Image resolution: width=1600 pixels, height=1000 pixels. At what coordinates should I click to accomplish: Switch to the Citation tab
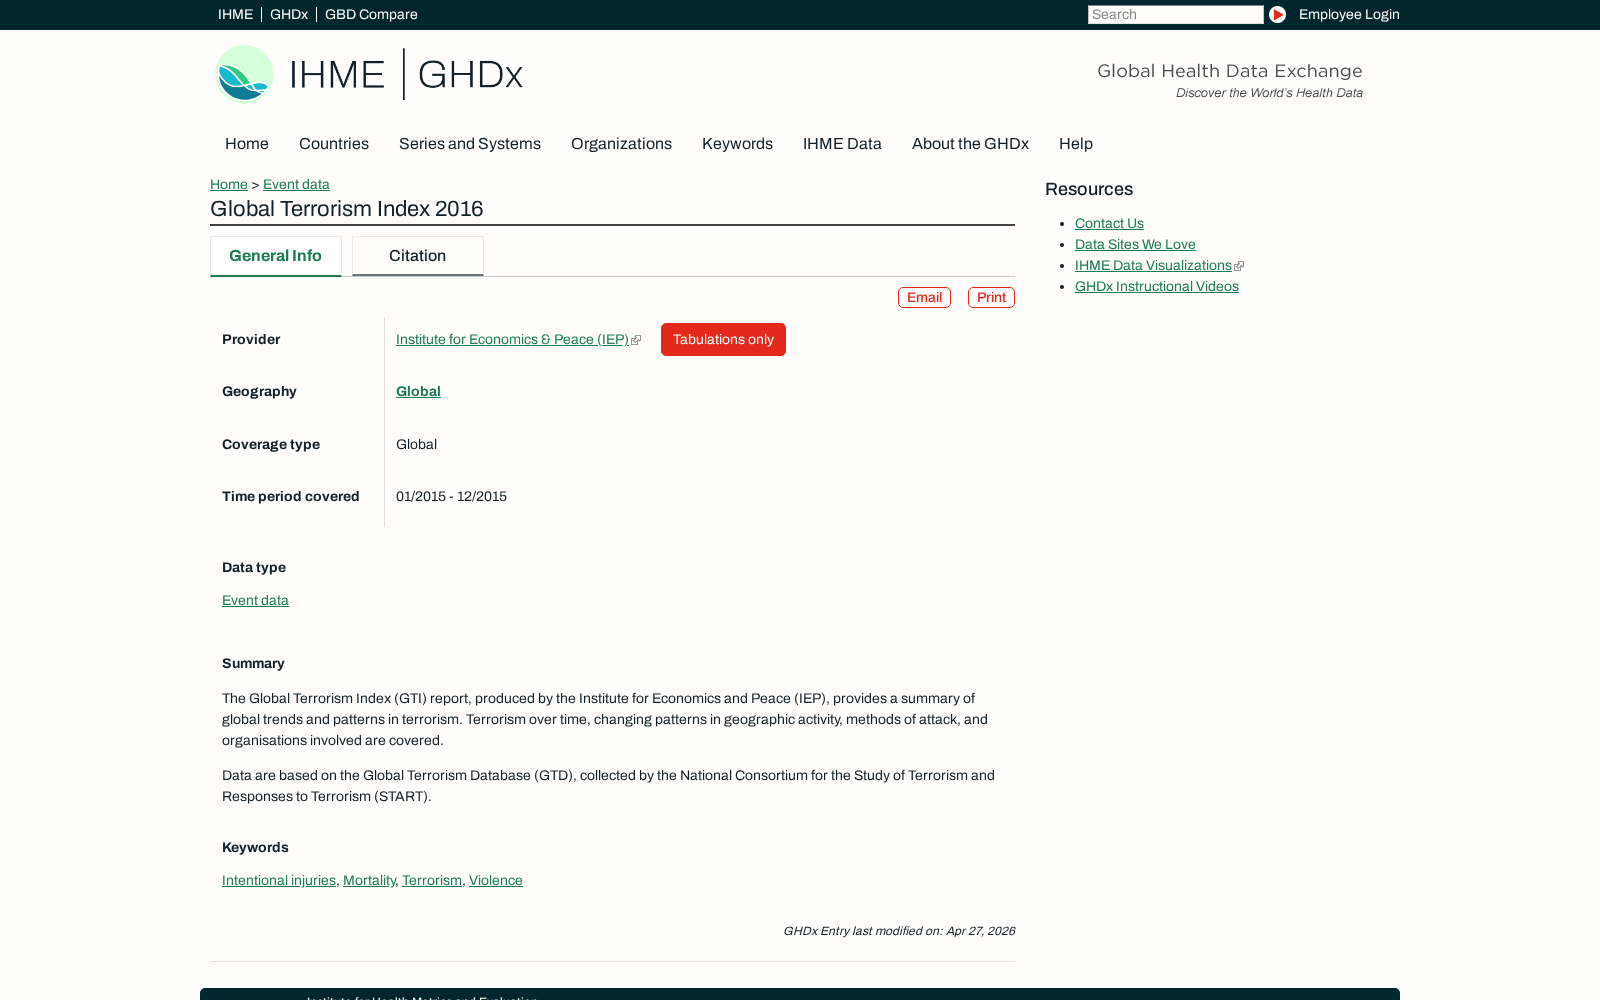(x=418, y=256)
